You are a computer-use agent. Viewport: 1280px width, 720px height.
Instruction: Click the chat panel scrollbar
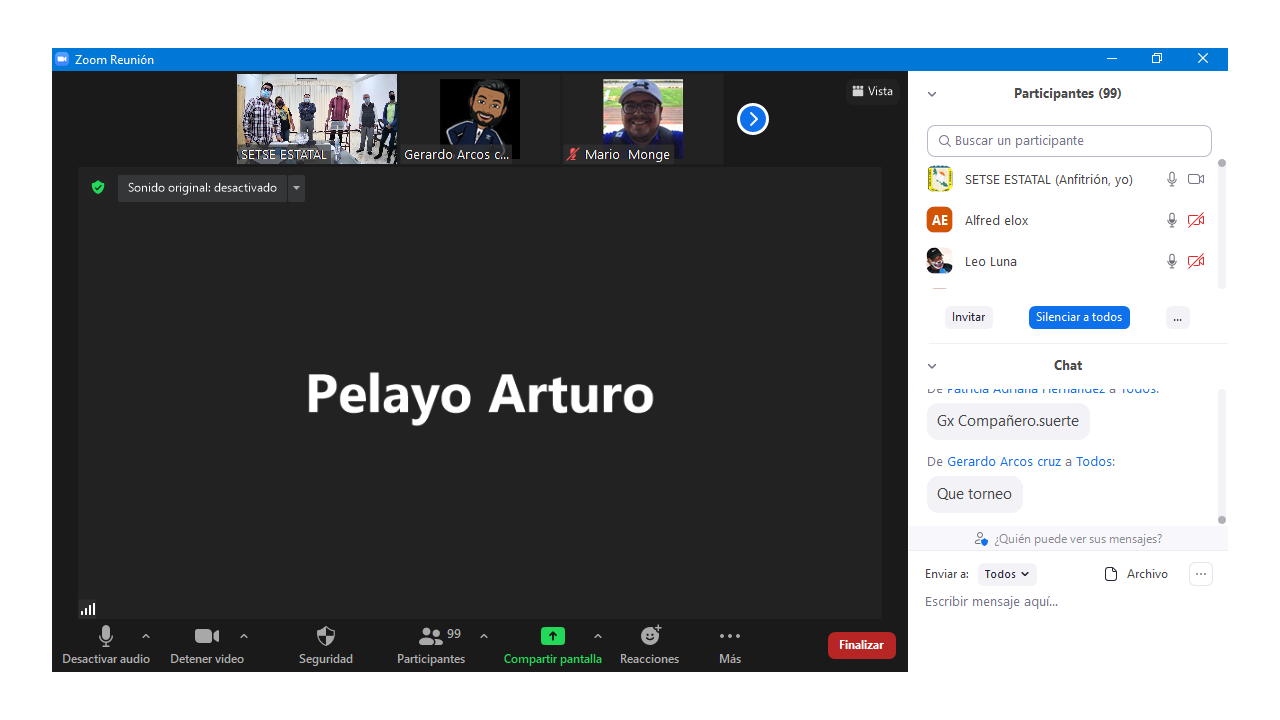(1222, 455)
